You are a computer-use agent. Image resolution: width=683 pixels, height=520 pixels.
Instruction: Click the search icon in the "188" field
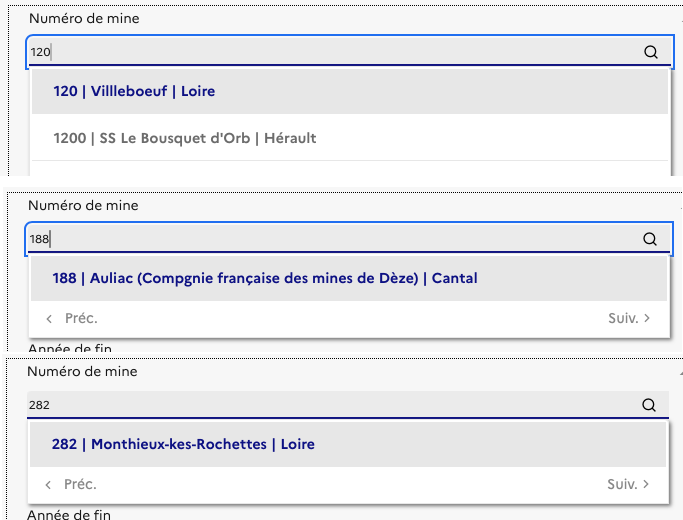(x=650, y=239)
